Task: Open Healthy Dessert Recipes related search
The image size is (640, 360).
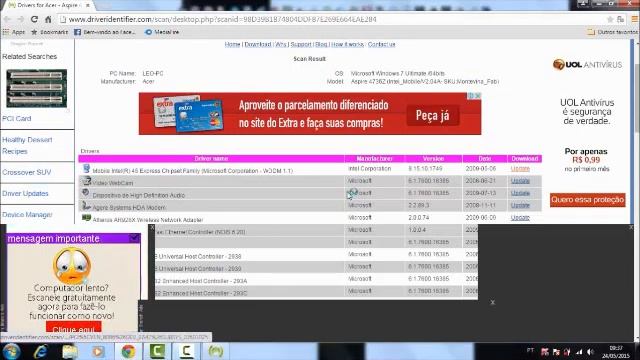Action: pos(27,145)
